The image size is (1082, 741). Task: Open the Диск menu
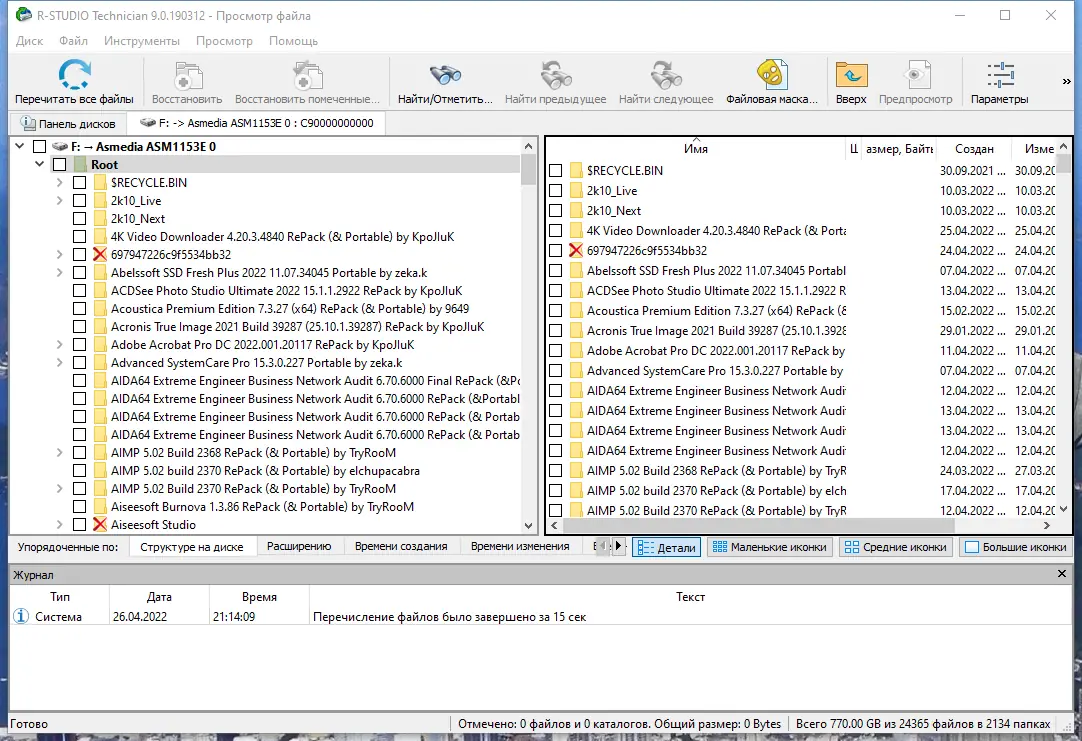click(30, 41)
